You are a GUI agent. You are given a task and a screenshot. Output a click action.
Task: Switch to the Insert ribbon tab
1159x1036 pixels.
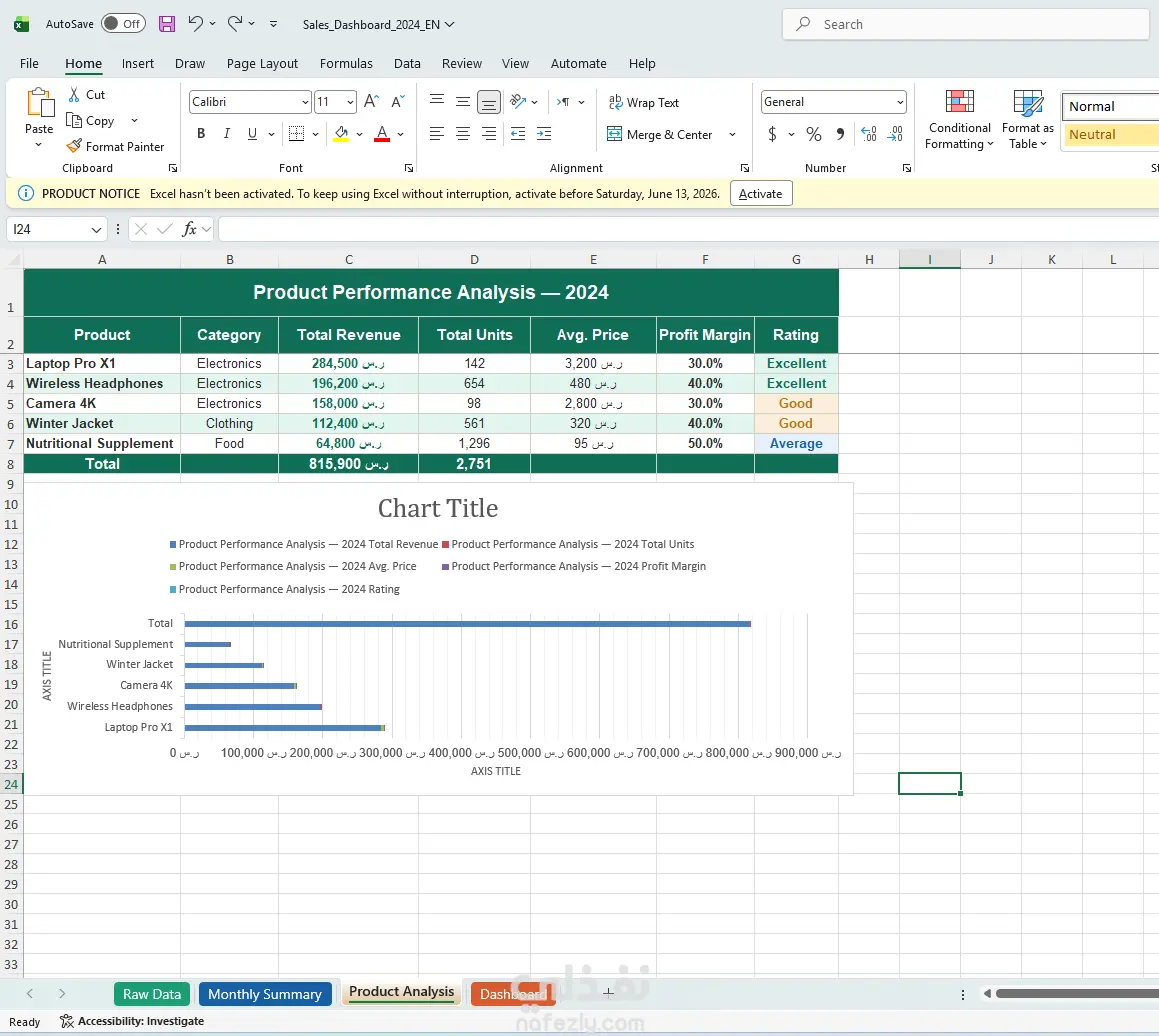137,64
